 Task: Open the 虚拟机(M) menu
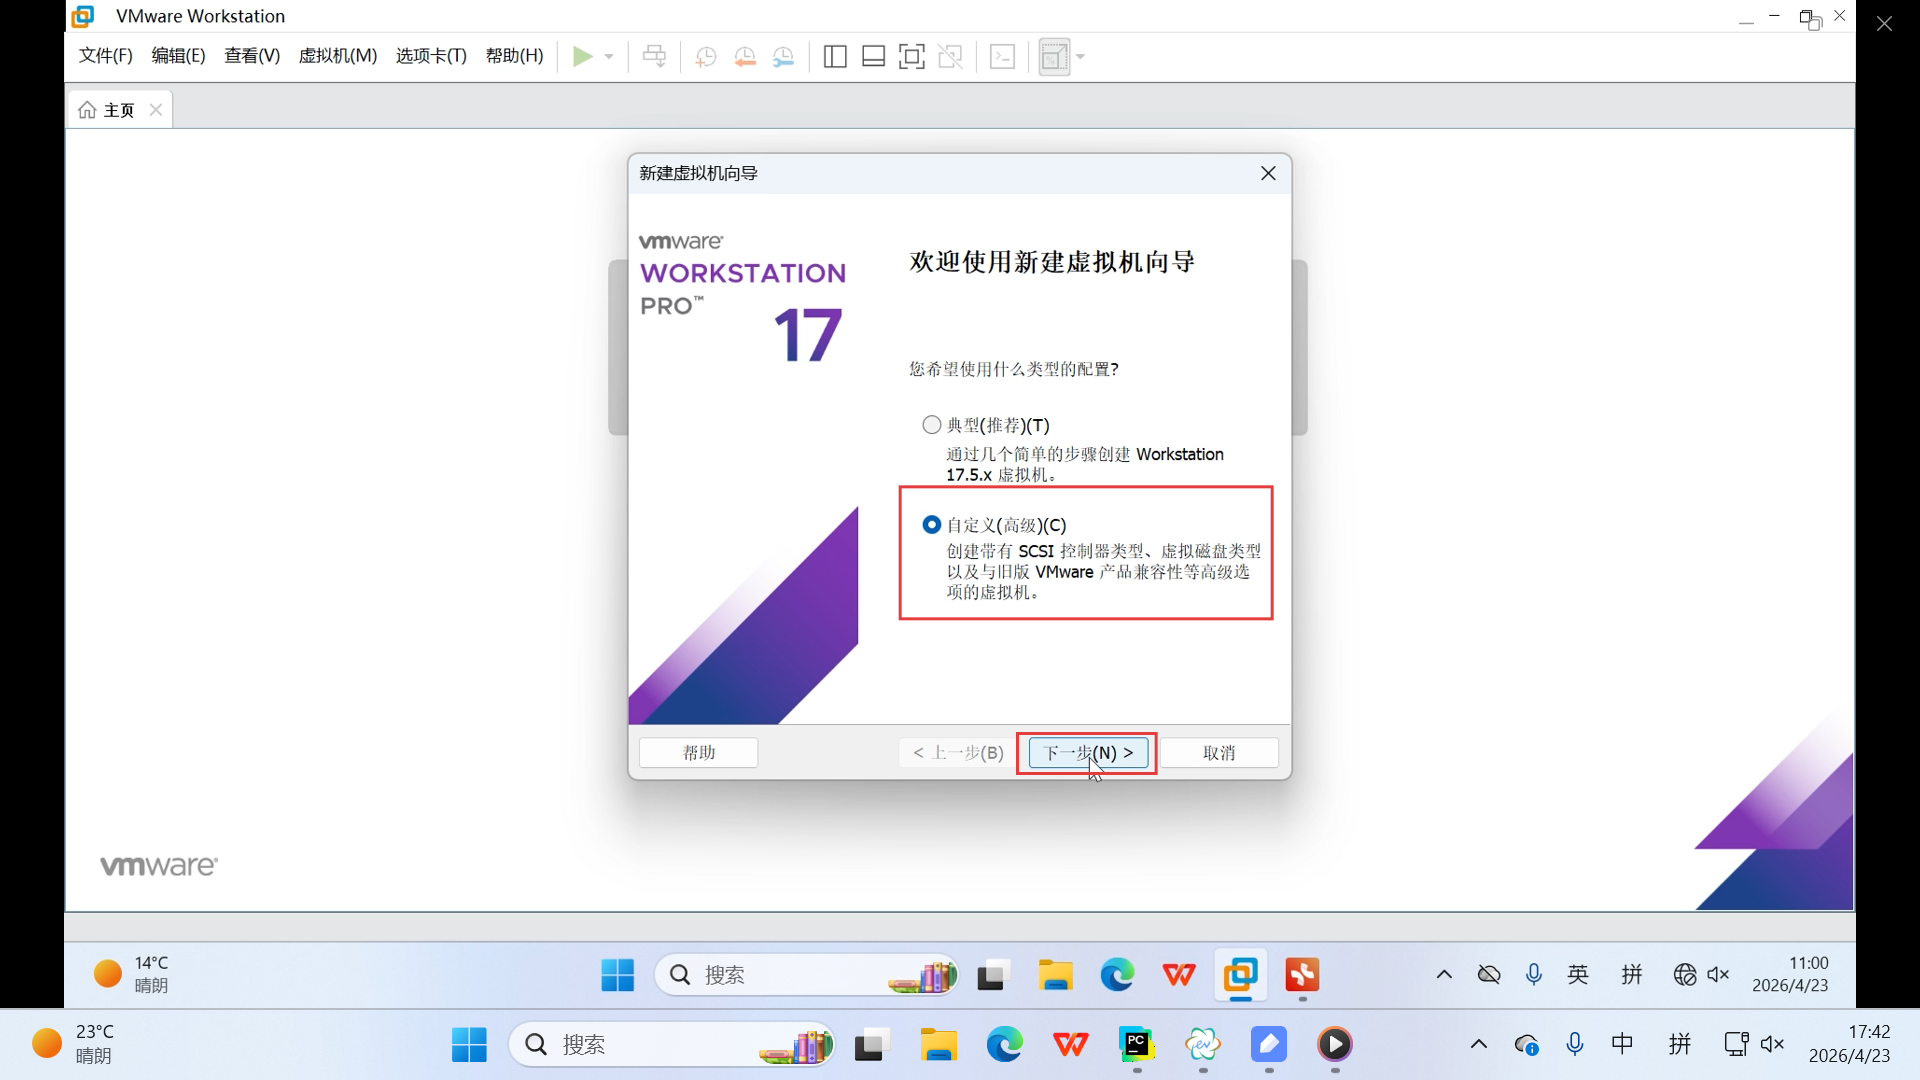(x=338, y=56)
